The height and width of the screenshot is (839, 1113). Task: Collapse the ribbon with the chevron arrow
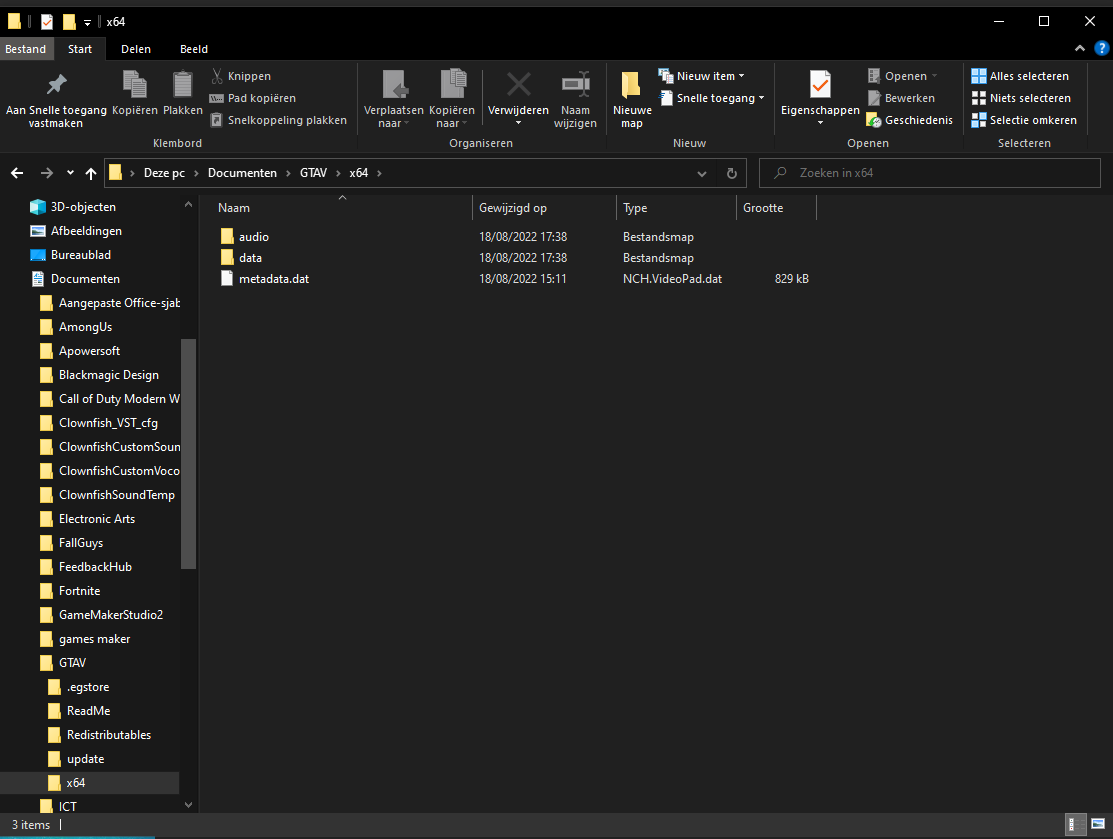(1080, 49)
